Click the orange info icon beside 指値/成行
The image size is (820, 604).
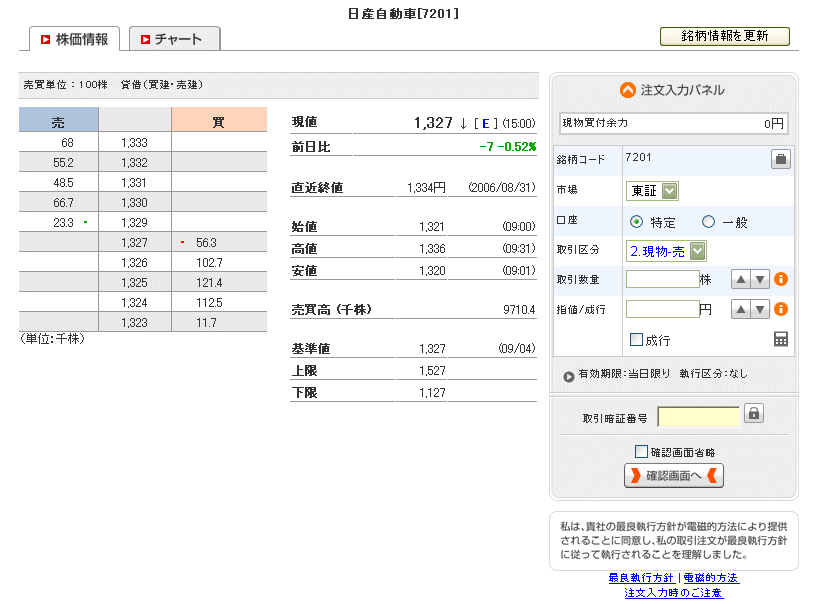[781, 309]
